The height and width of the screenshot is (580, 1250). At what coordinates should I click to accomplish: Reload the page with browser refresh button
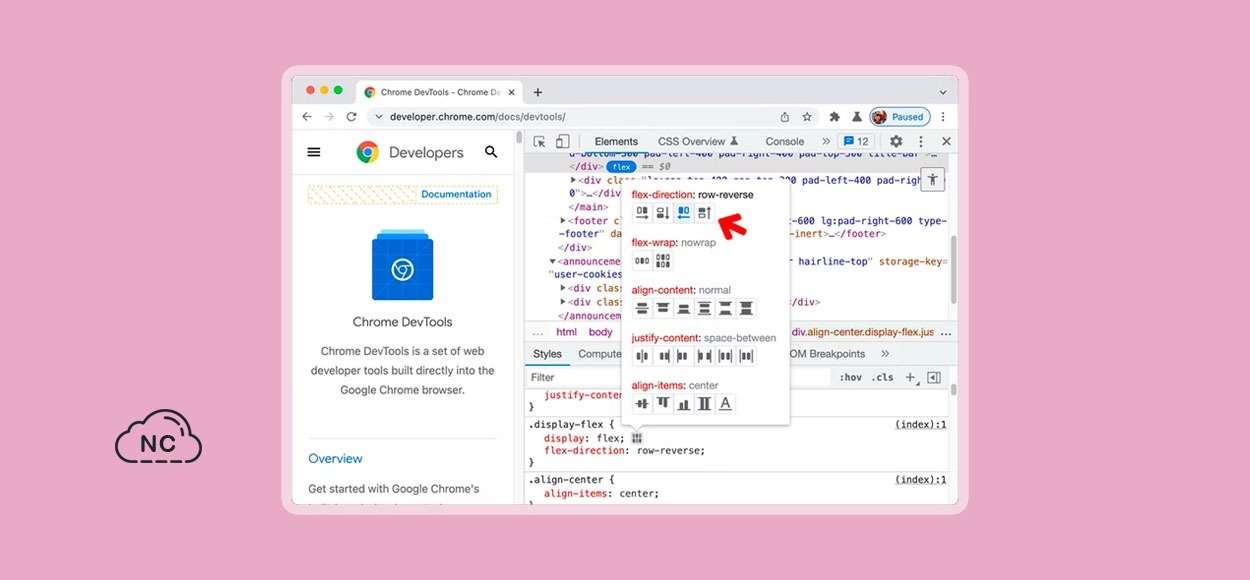click(352, 117)
